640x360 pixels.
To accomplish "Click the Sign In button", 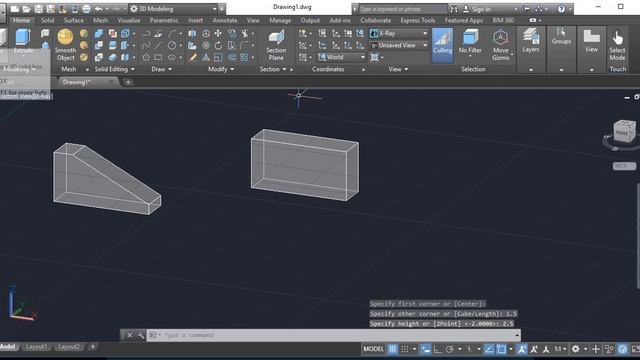I will tap(477, 9).
